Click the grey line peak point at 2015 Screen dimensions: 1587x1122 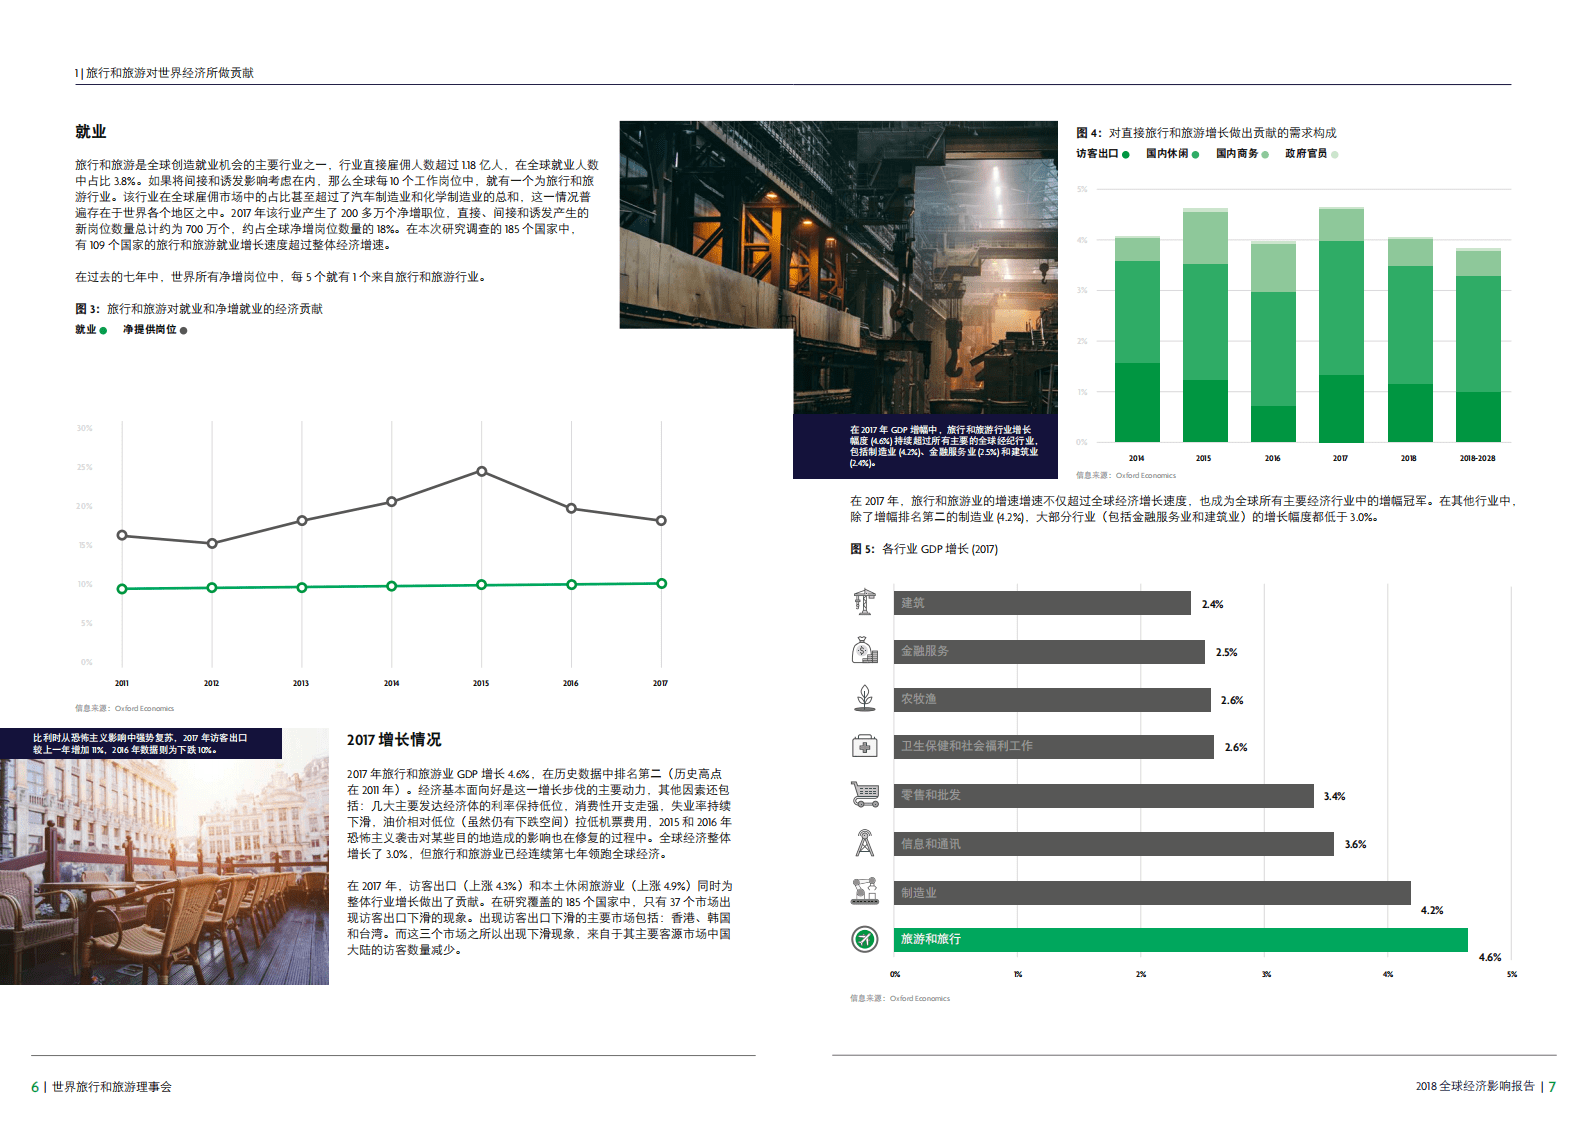click(482, 471)
